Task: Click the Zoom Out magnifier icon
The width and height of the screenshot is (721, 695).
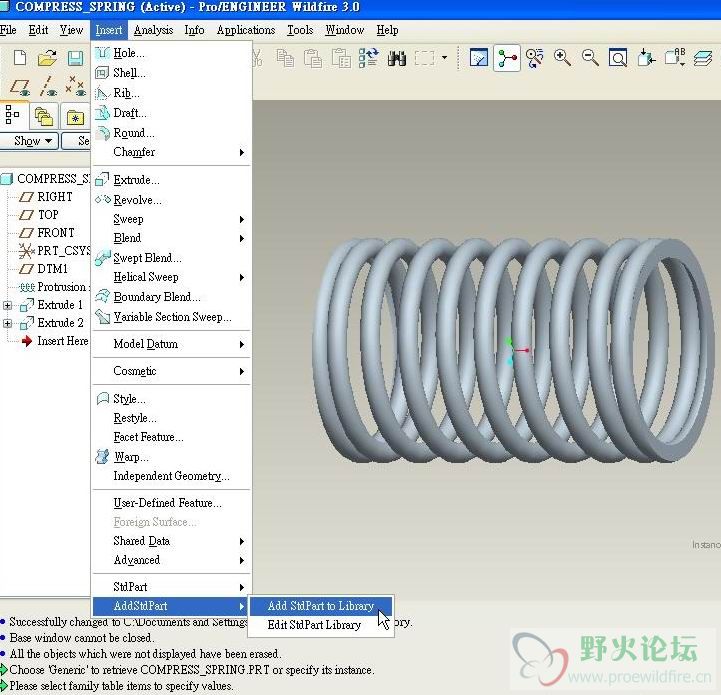Action: tap(590, 58)
